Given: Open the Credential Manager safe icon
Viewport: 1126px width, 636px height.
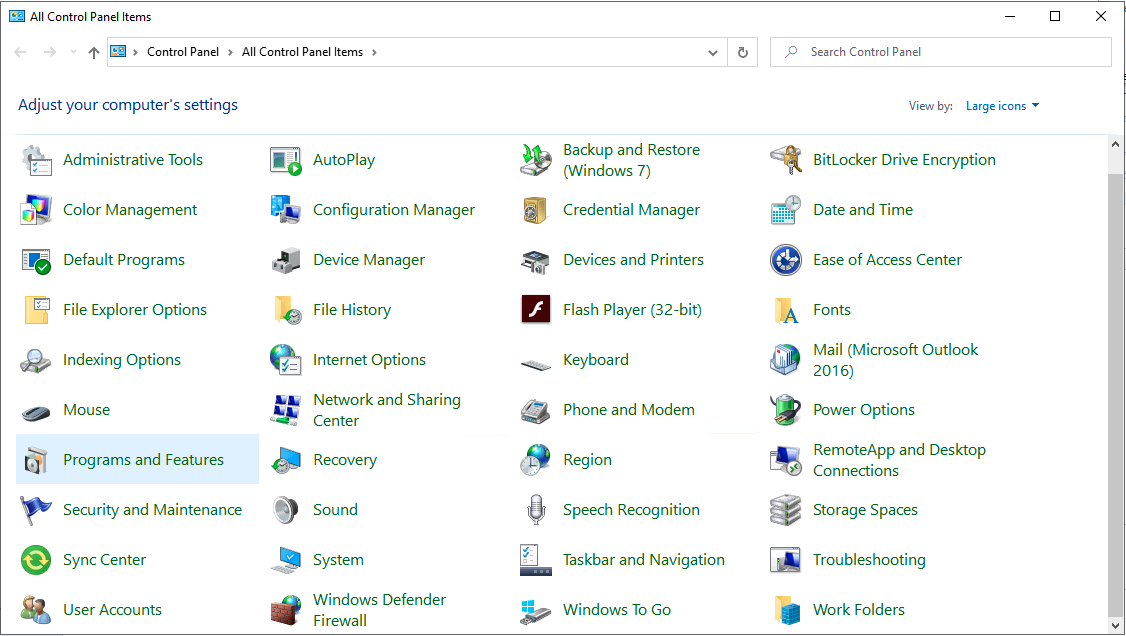Looking at the screenshot, I should click(536, 210).
